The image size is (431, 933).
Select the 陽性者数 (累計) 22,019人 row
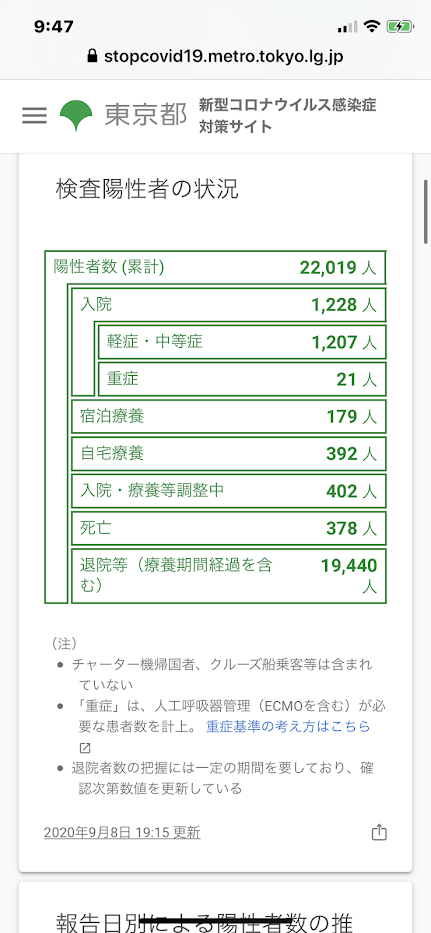coord(216,268)
